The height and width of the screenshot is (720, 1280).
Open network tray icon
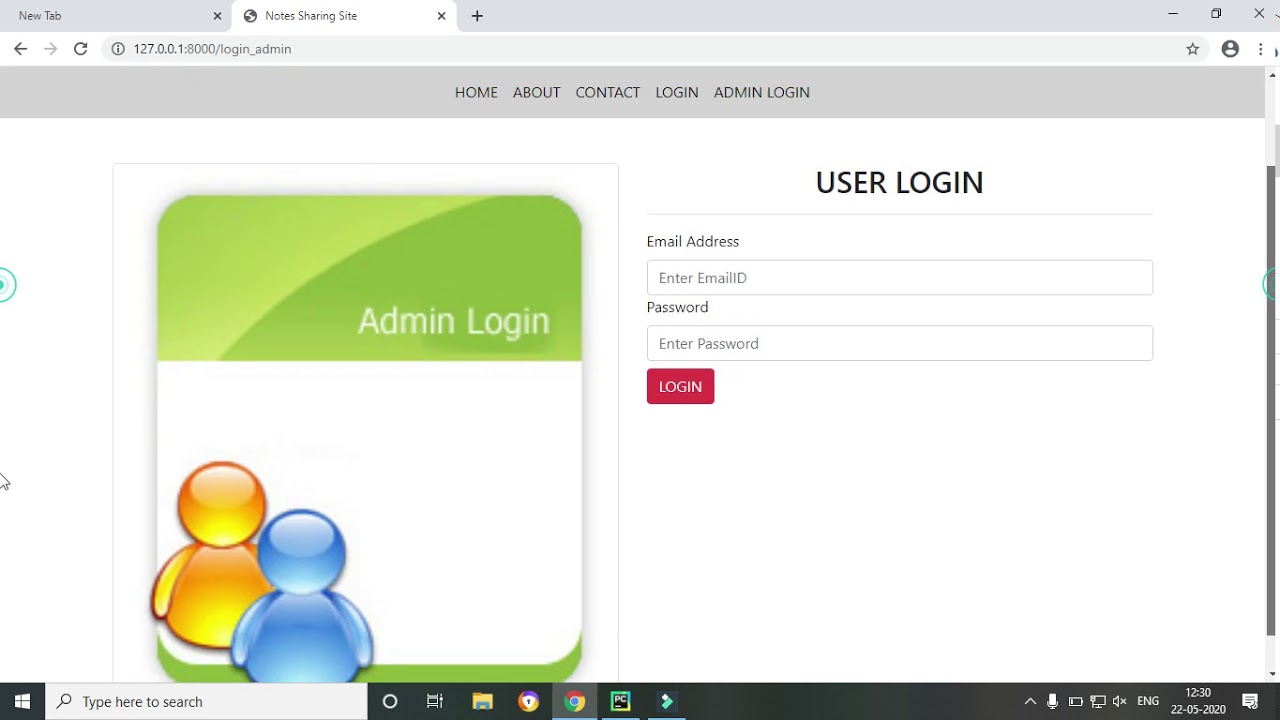click(1097, 702)
